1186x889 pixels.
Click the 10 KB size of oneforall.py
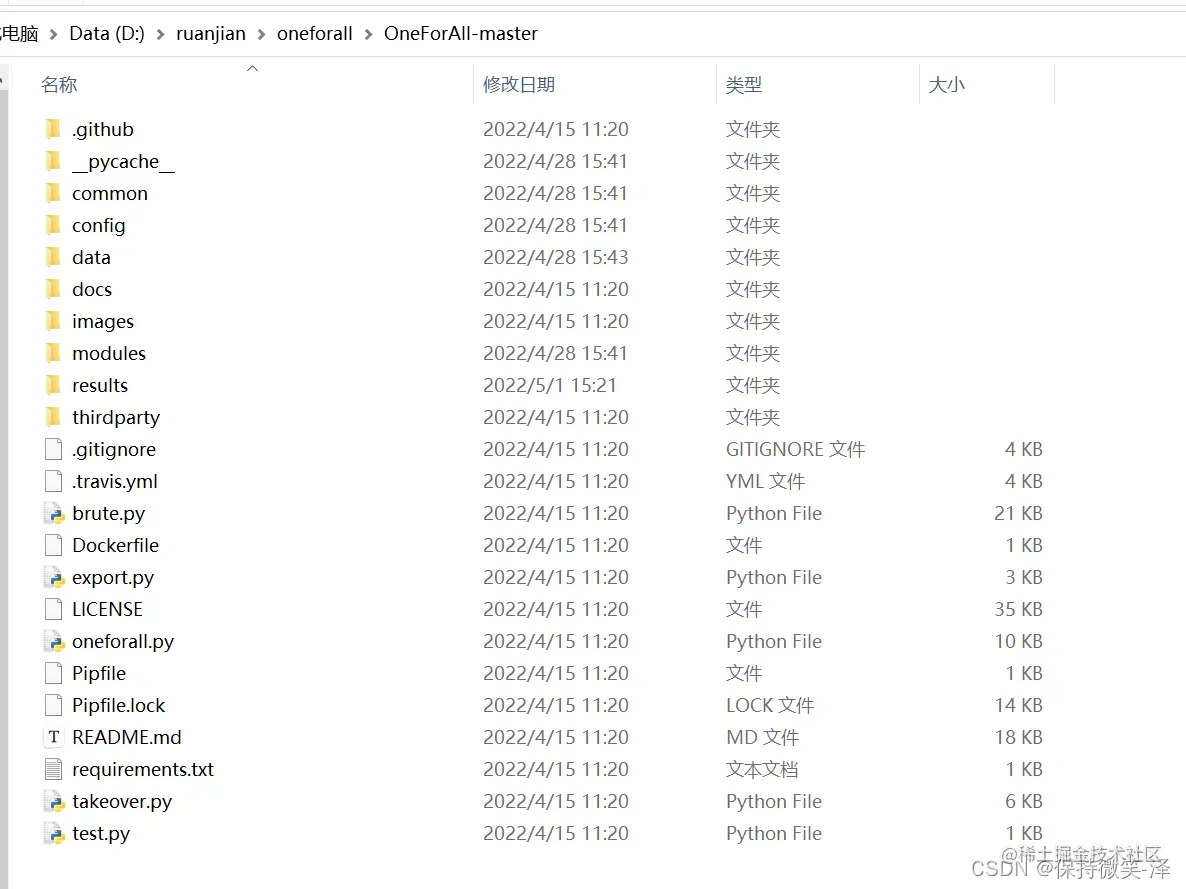(x=1018, y=642)
